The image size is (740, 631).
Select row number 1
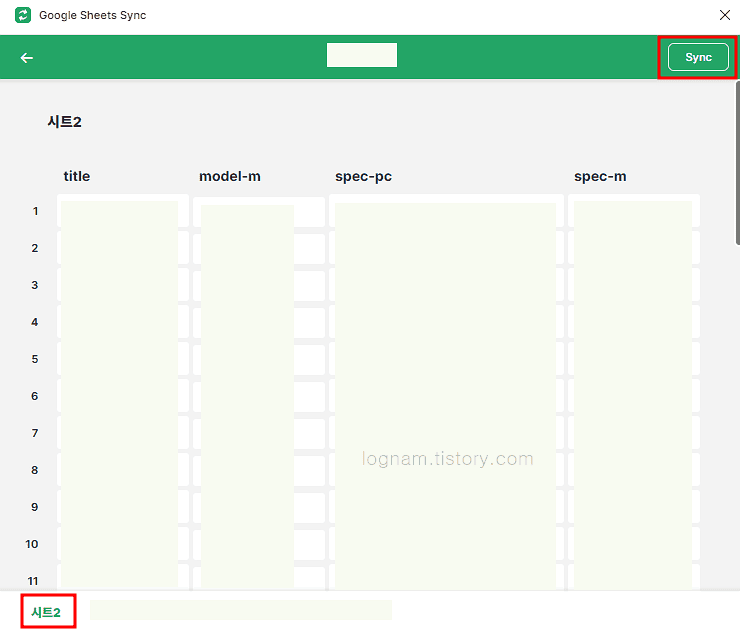click(35, 211)
